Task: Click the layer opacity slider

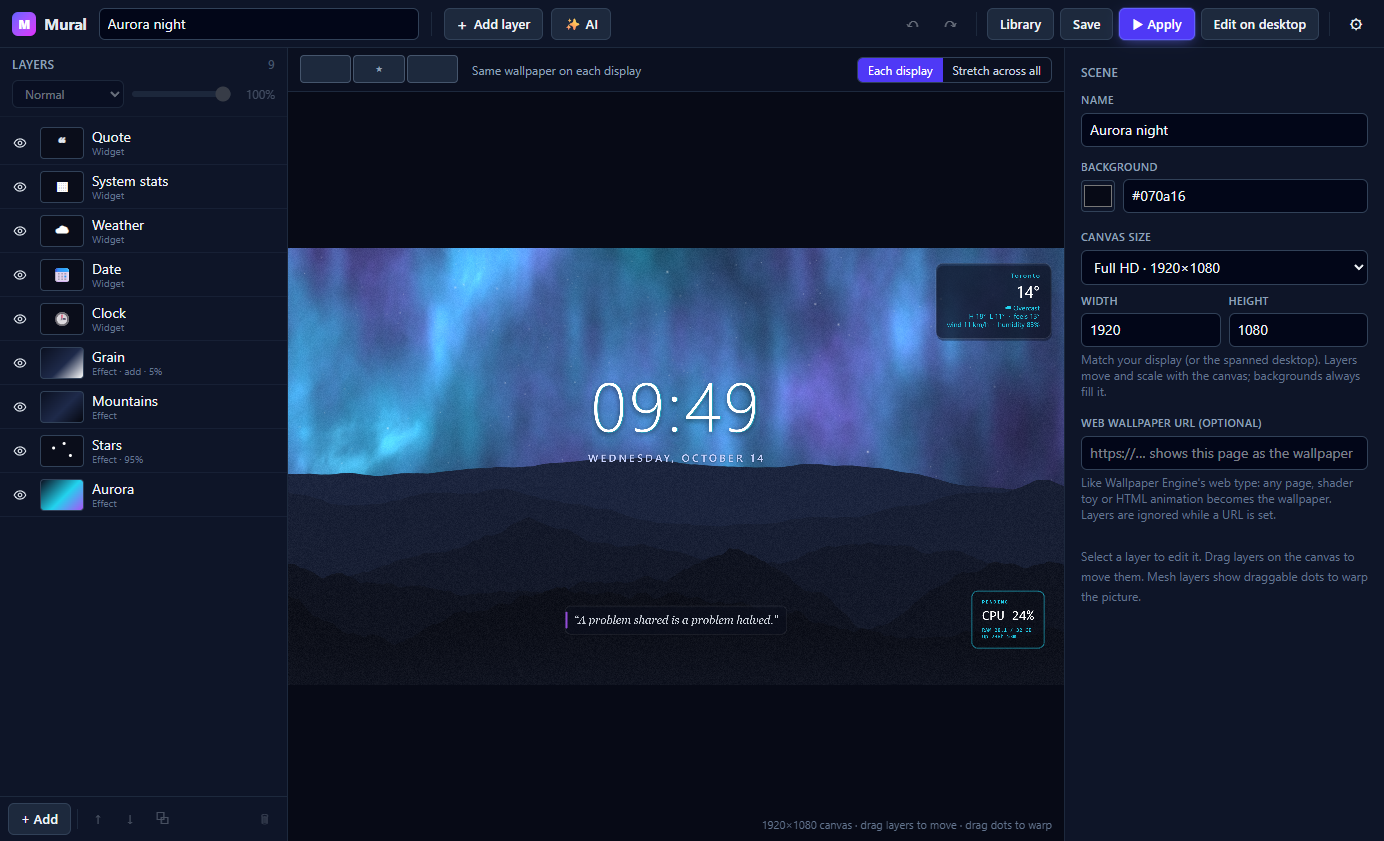Action: click(181, 94)
